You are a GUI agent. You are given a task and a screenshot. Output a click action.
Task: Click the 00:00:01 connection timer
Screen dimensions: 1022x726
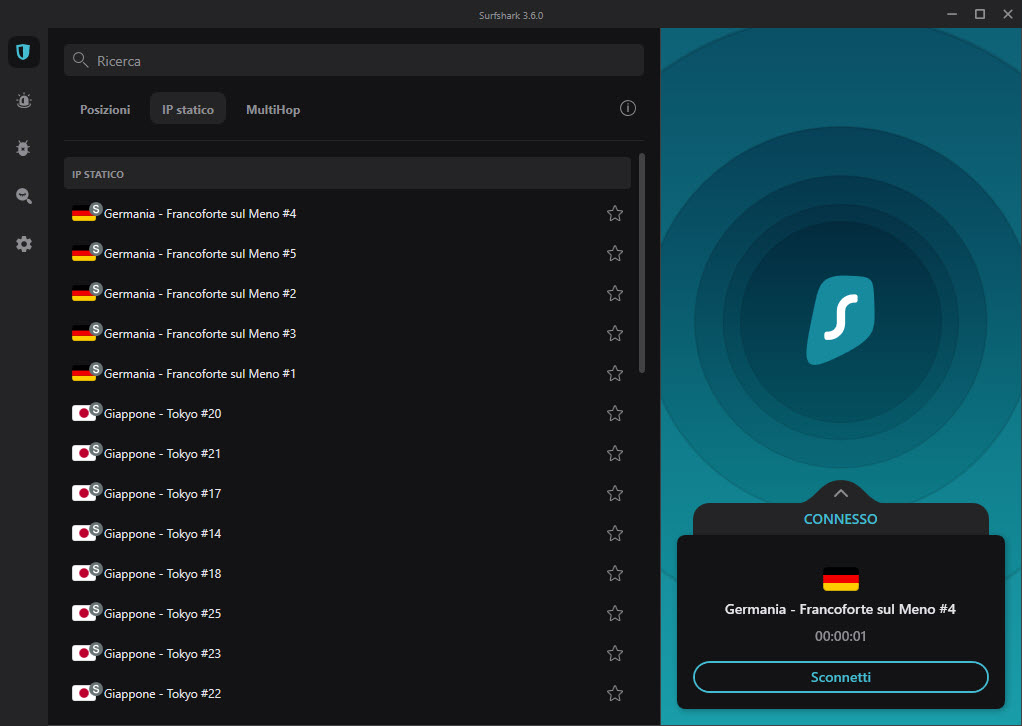(841, 636)
